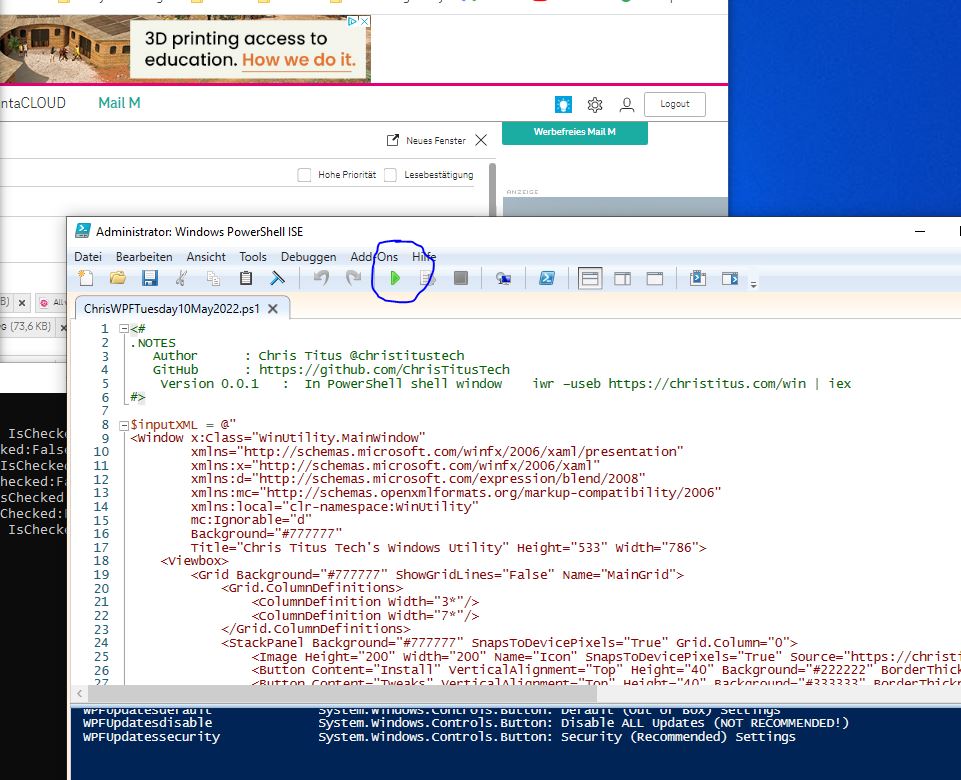Show the command add-on pane icon
Viewport: 961px width, 780px height.
(730, 278)
